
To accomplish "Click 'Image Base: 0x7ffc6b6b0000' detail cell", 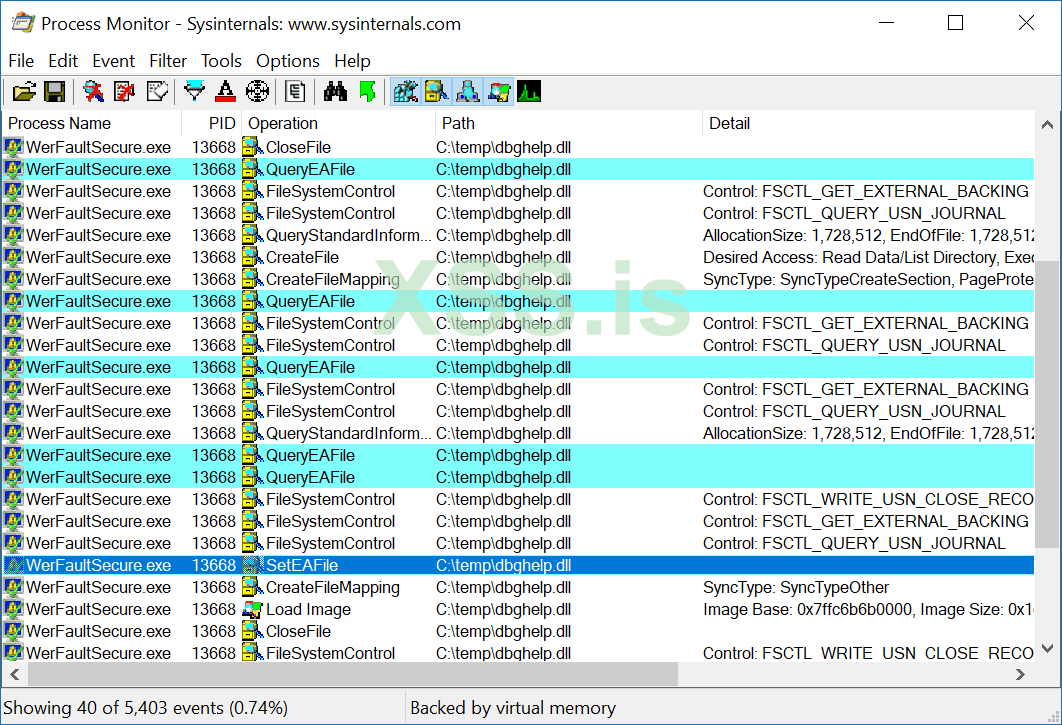I will [868, 609].
